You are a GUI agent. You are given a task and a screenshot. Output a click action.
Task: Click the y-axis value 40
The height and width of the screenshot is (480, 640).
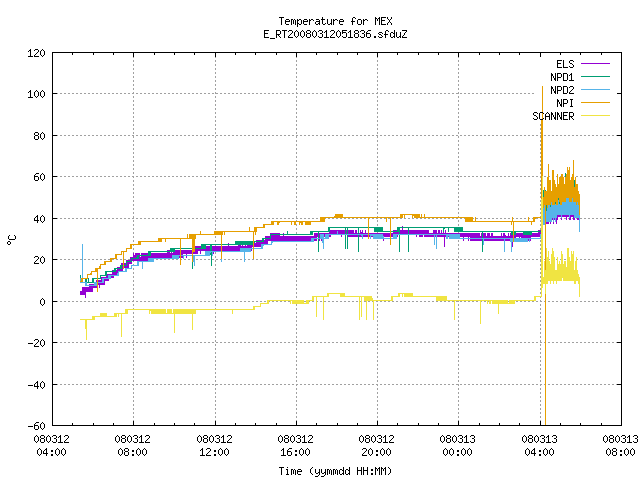(x=39, y=219)
